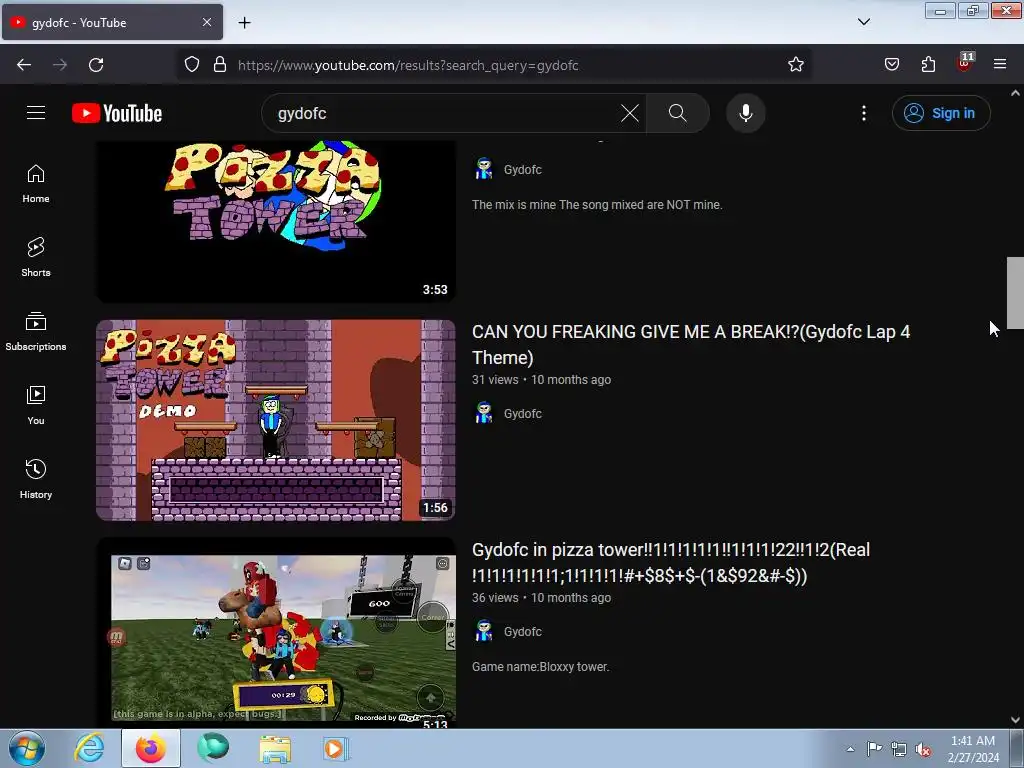
Task: Open Firefox application menu
Action: point(1000,65)
